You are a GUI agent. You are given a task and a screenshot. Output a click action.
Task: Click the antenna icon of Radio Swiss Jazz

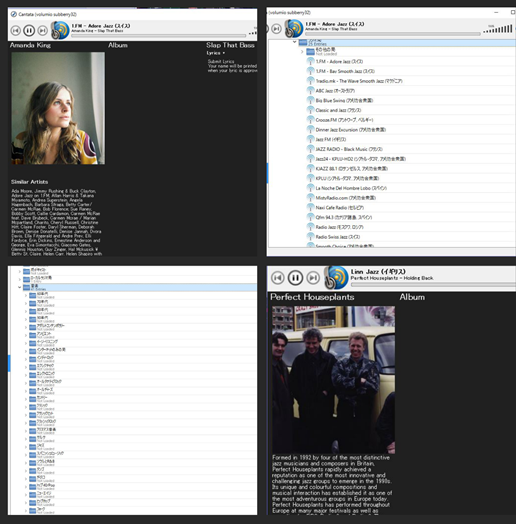pyautogui.click(x=310, y=237)
